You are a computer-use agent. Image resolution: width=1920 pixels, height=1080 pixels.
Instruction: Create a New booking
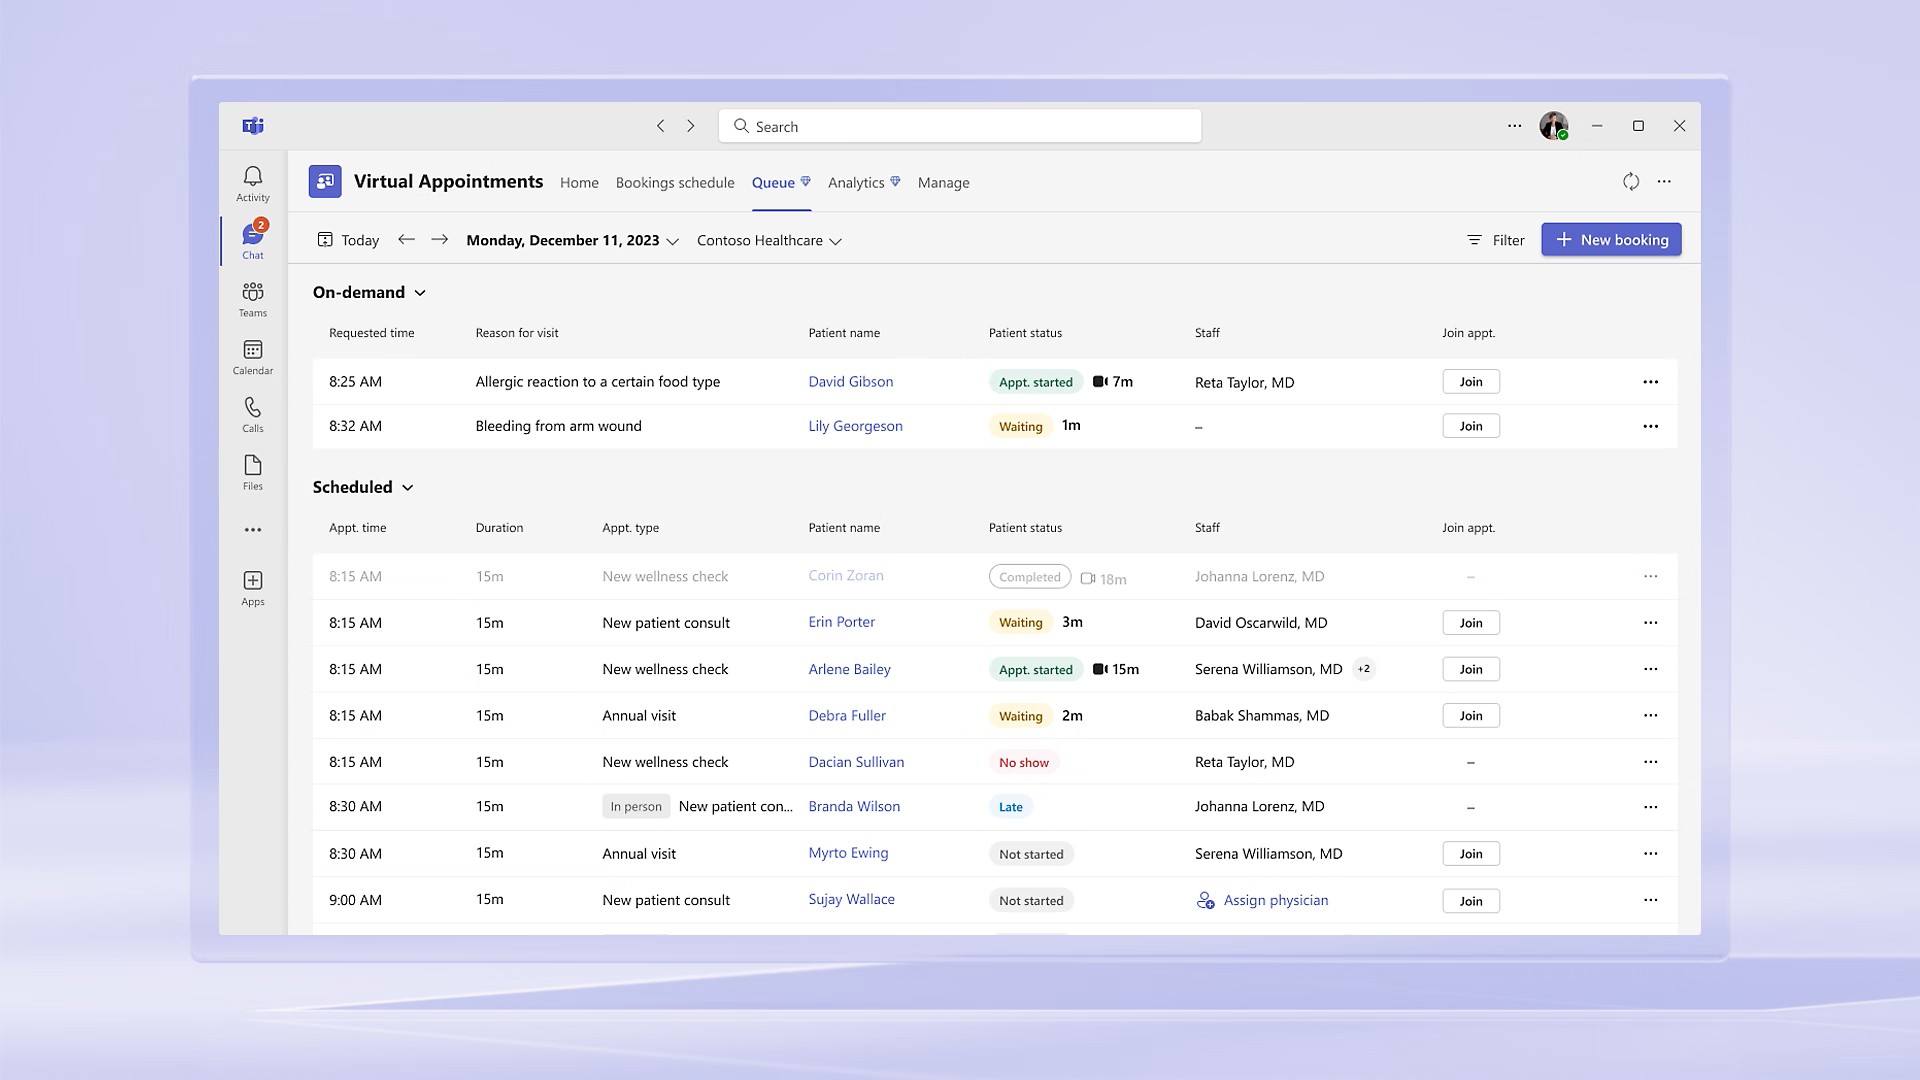(x=1611, y=240)
